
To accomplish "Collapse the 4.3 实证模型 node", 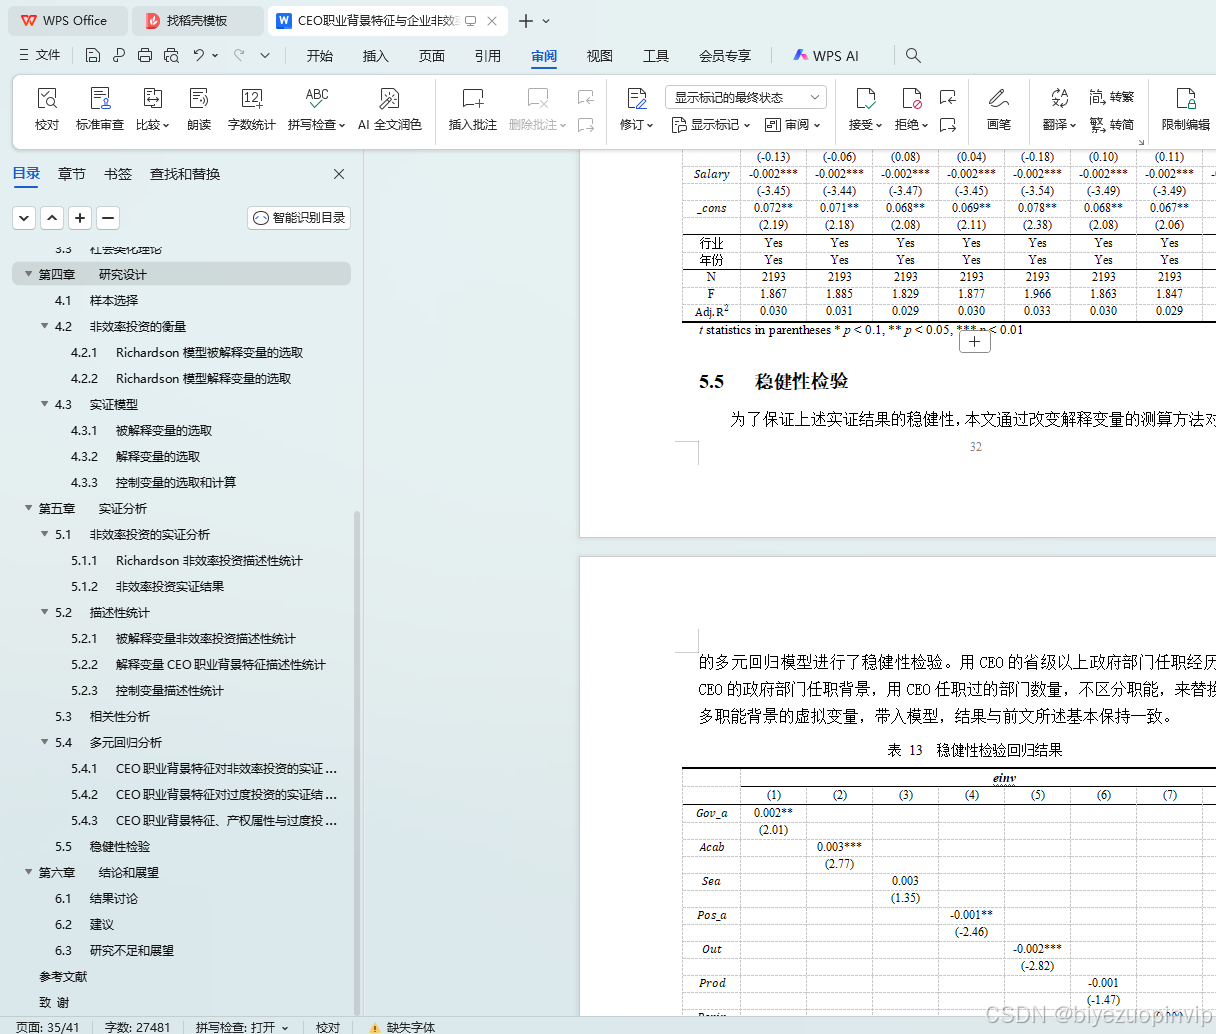I will coord(44,404).
